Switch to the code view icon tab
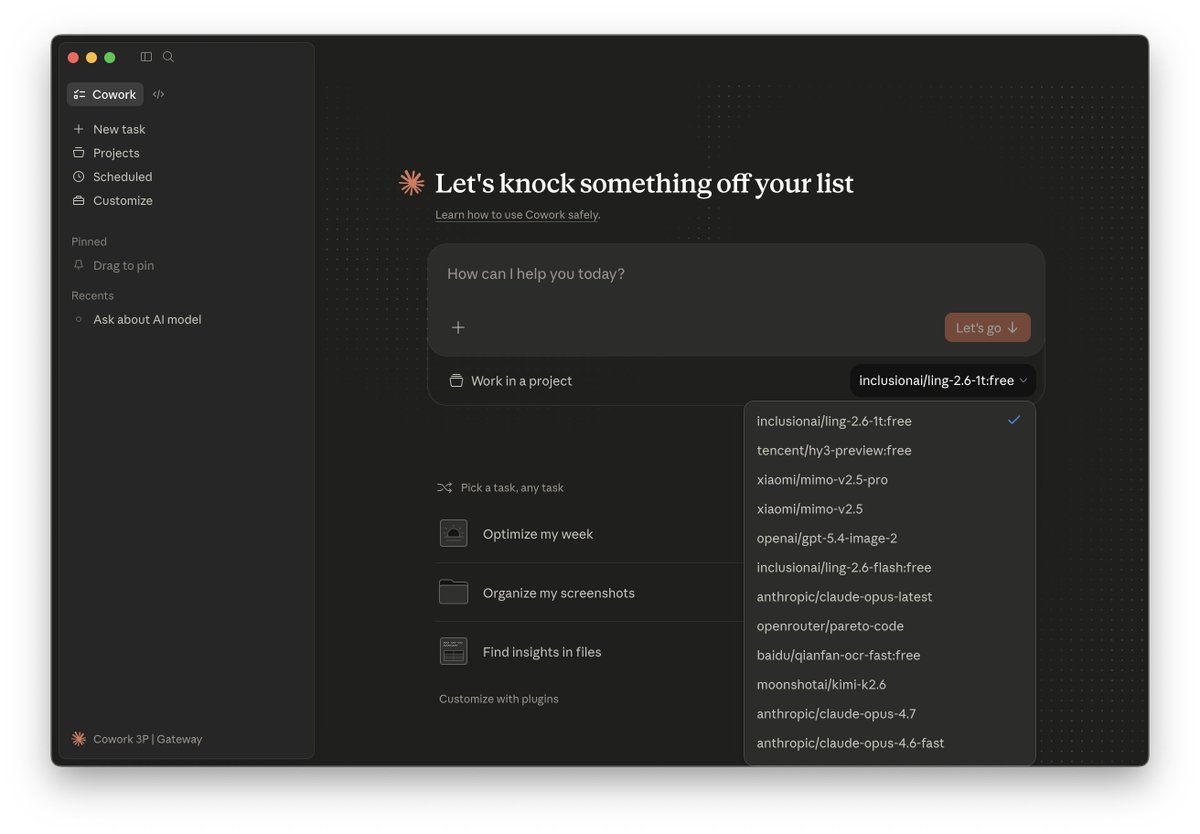The width and height of the screenshot is (1200, 834). (x=158, y=94)
